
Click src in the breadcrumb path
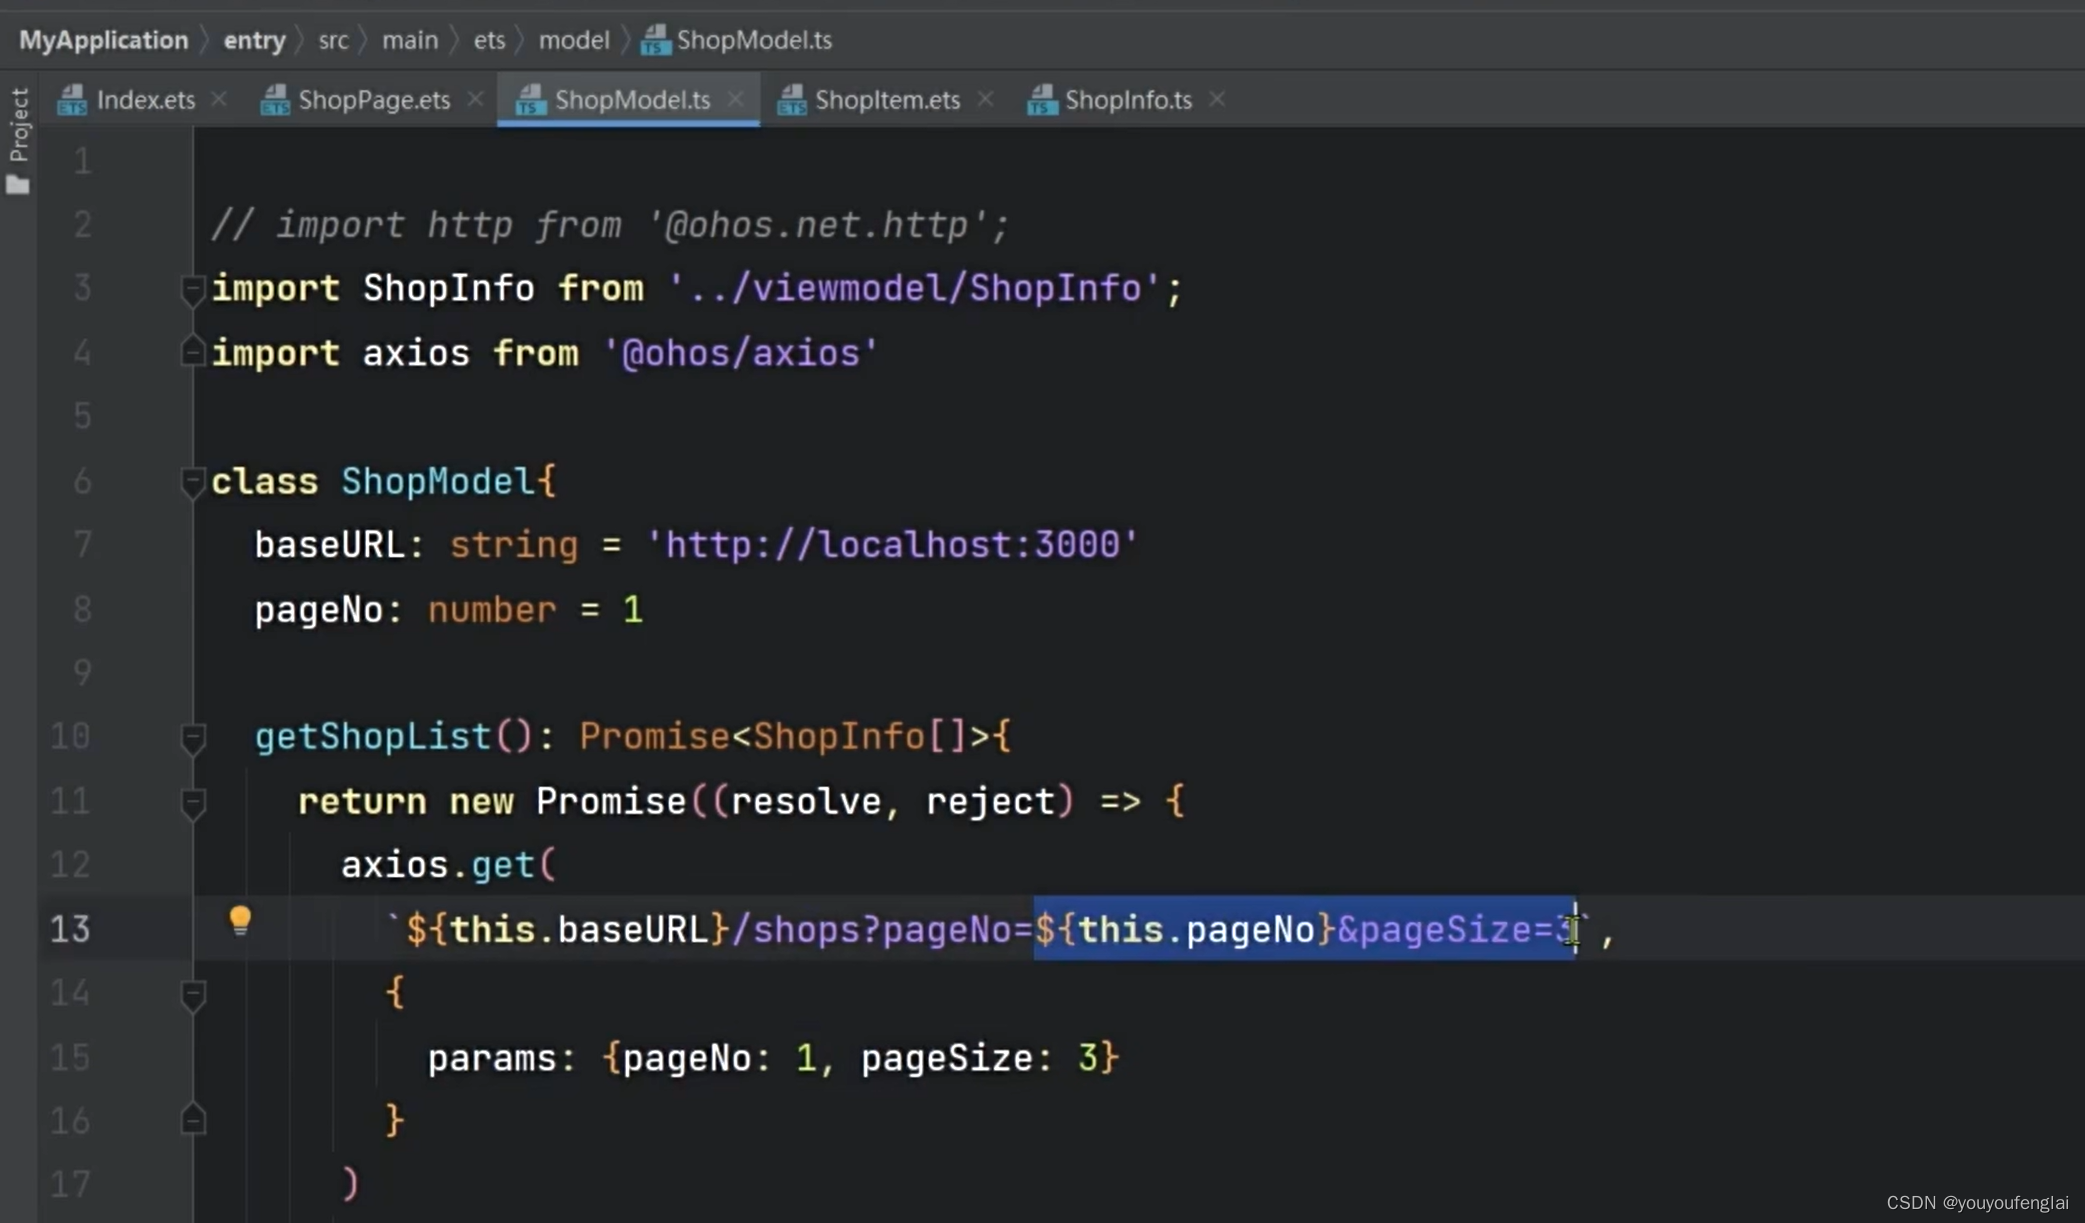(x=333, y=40)
